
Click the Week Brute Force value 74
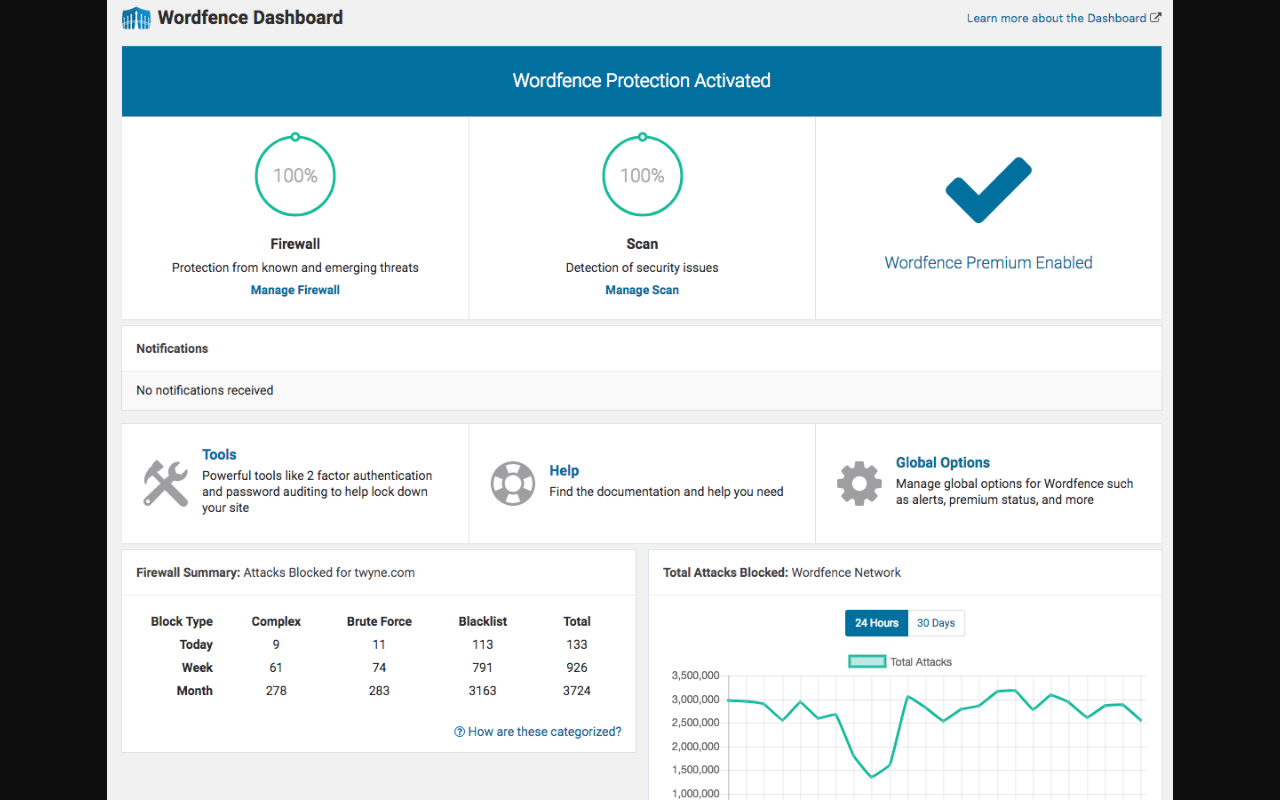pyautogui.click(x=379, y=668)
